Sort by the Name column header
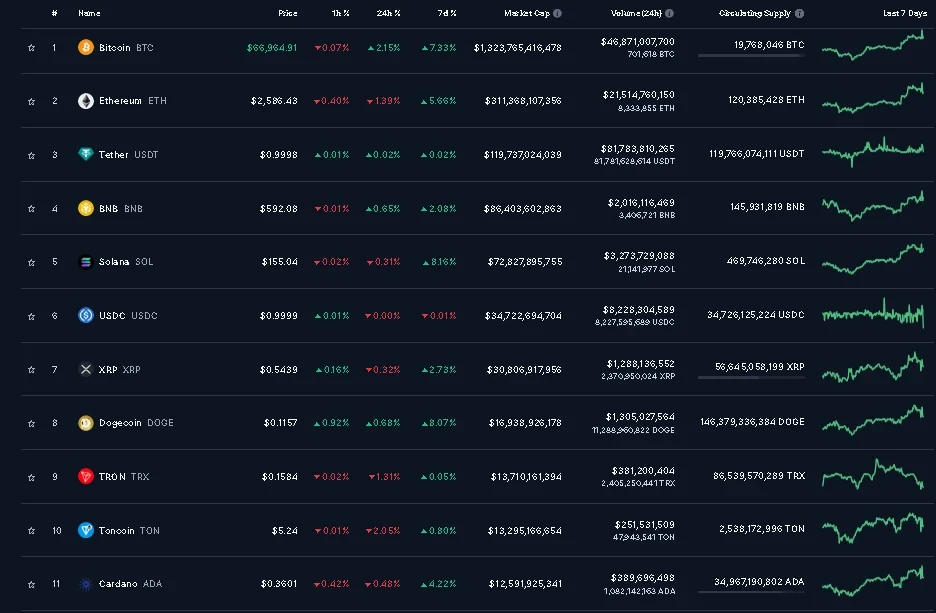Screen dimensions: 936x613 [x=89, y=14]
